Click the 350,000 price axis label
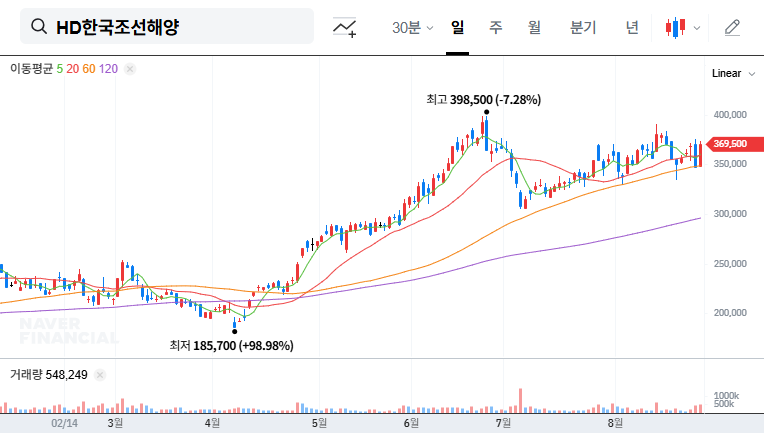This screenshot has width=764, height=433. (x=730, y=164)
